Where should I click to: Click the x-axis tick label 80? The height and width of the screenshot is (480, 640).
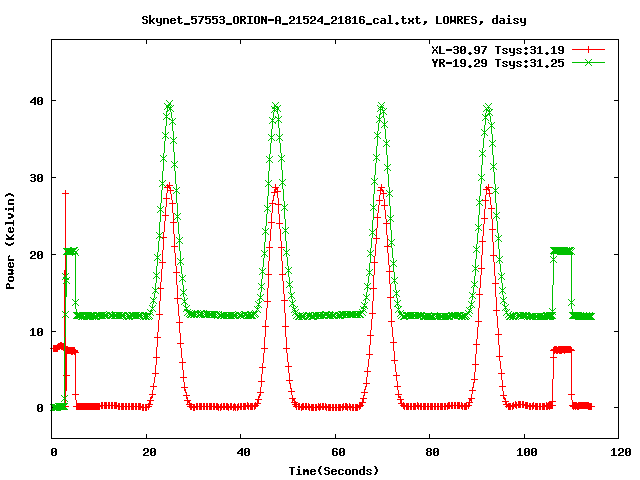(432, 452)
